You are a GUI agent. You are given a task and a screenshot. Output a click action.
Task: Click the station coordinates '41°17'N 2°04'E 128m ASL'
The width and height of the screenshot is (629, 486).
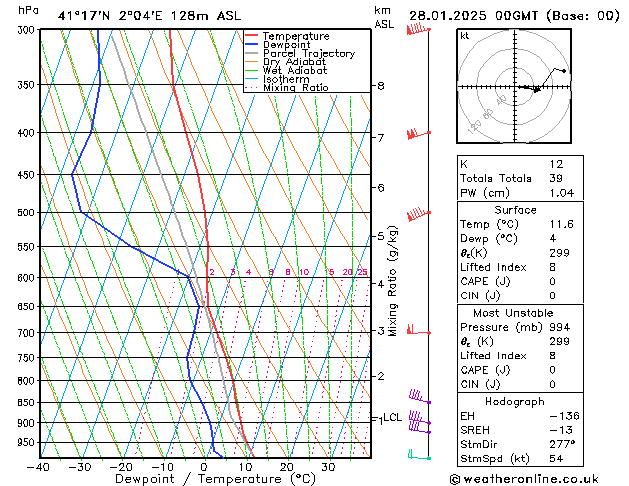coord(149,16)
